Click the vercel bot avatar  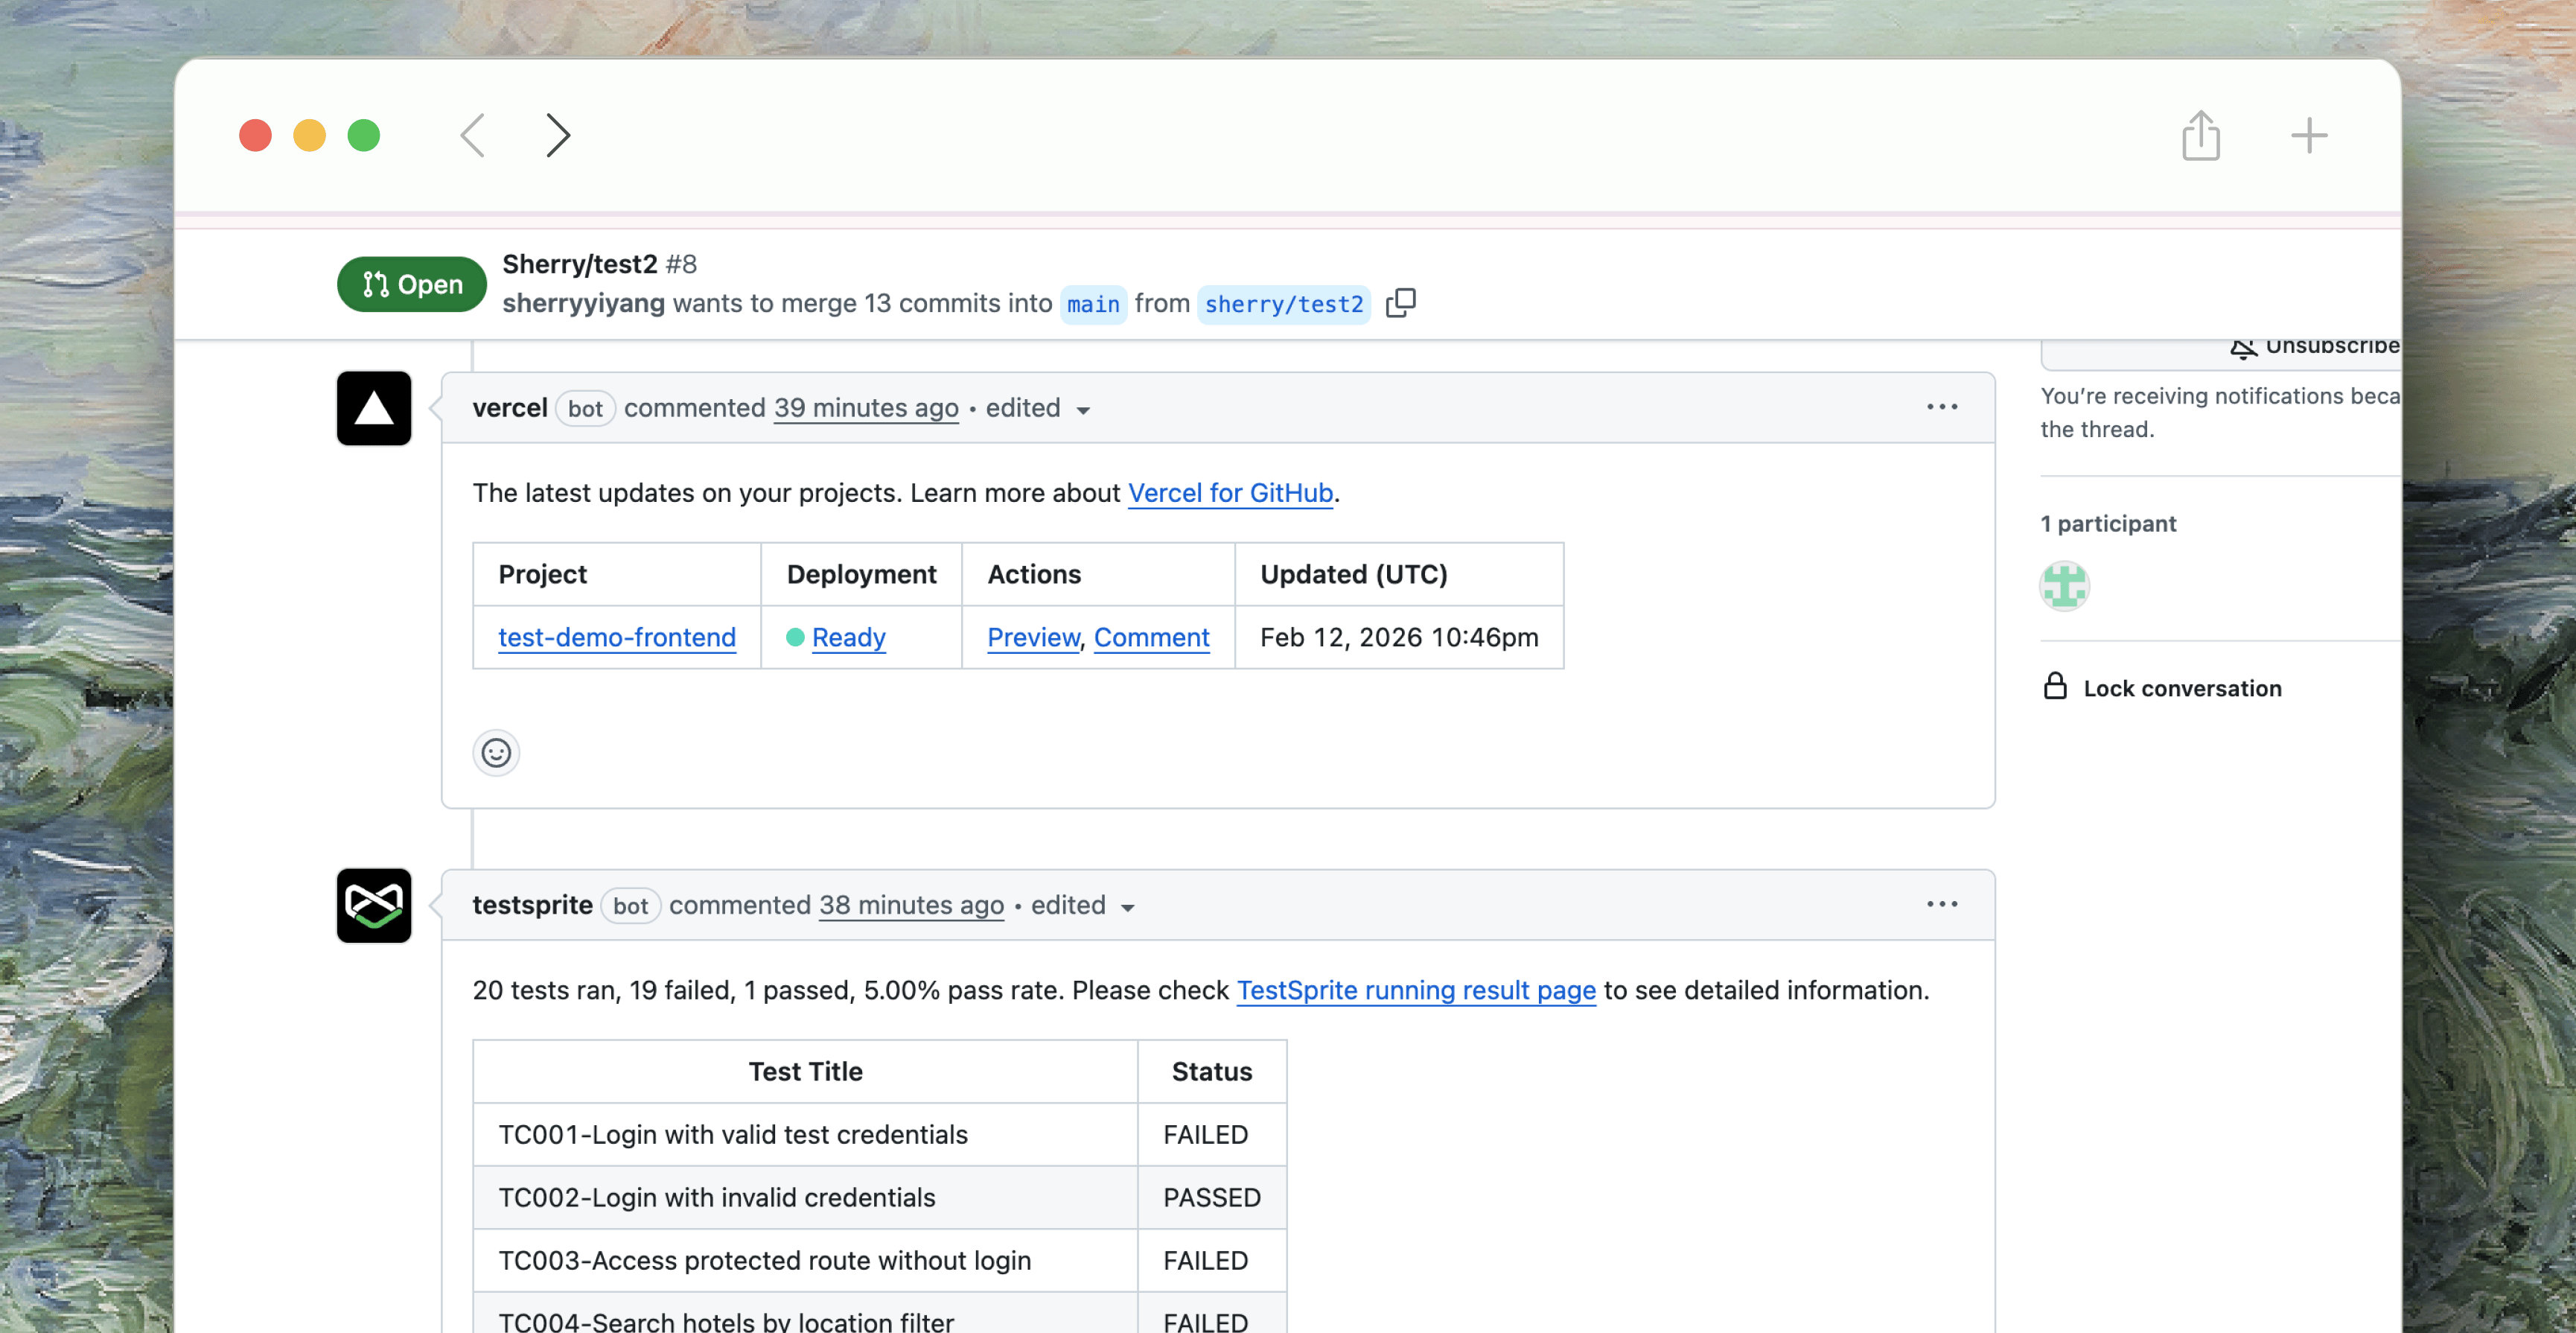(x=374, y=408)
